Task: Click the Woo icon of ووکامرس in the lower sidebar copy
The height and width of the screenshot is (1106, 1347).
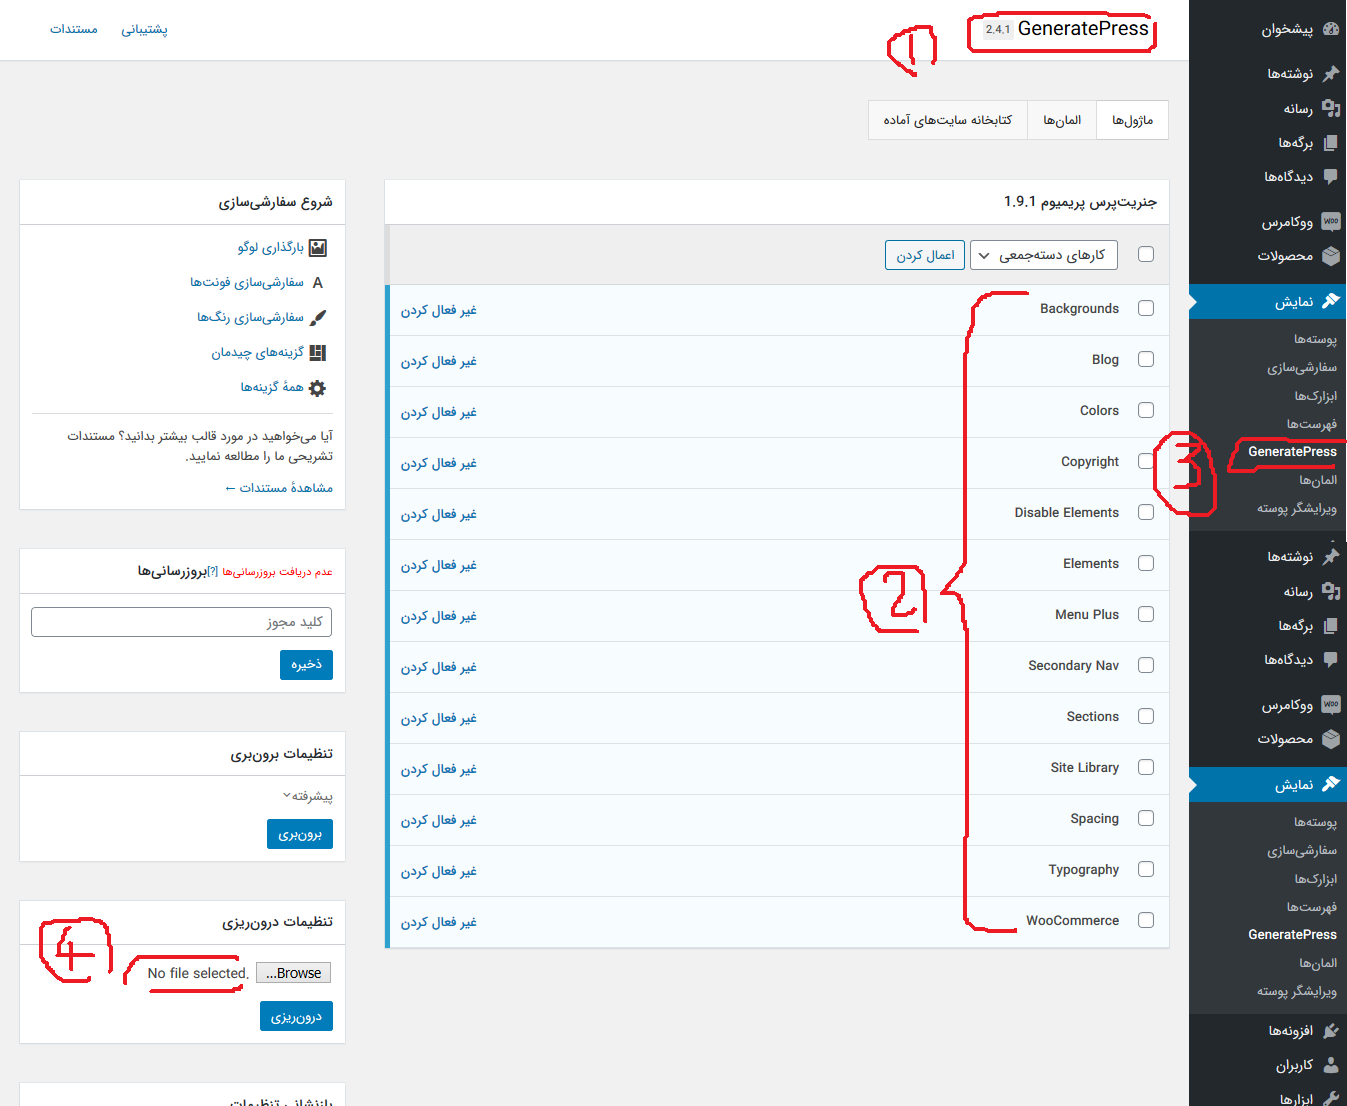Action: [x=1330, y=704]
